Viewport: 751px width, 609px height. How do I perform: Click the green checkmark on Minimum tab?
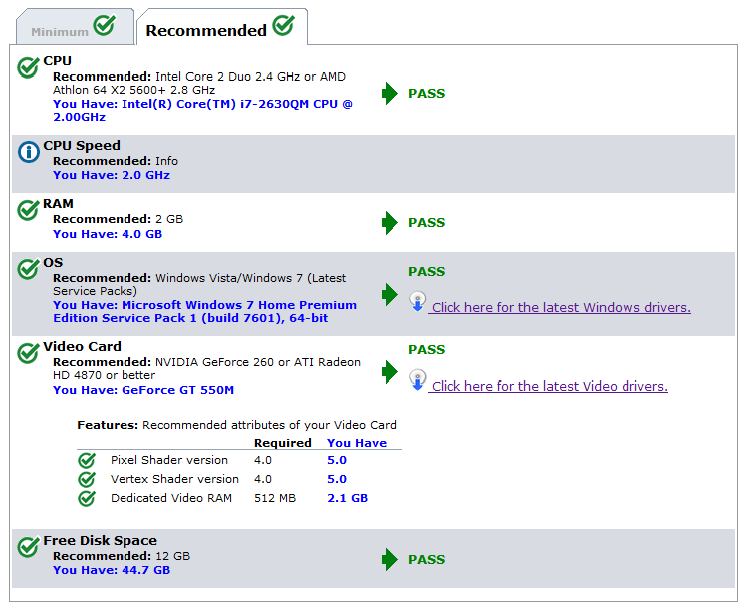point(104,25)
